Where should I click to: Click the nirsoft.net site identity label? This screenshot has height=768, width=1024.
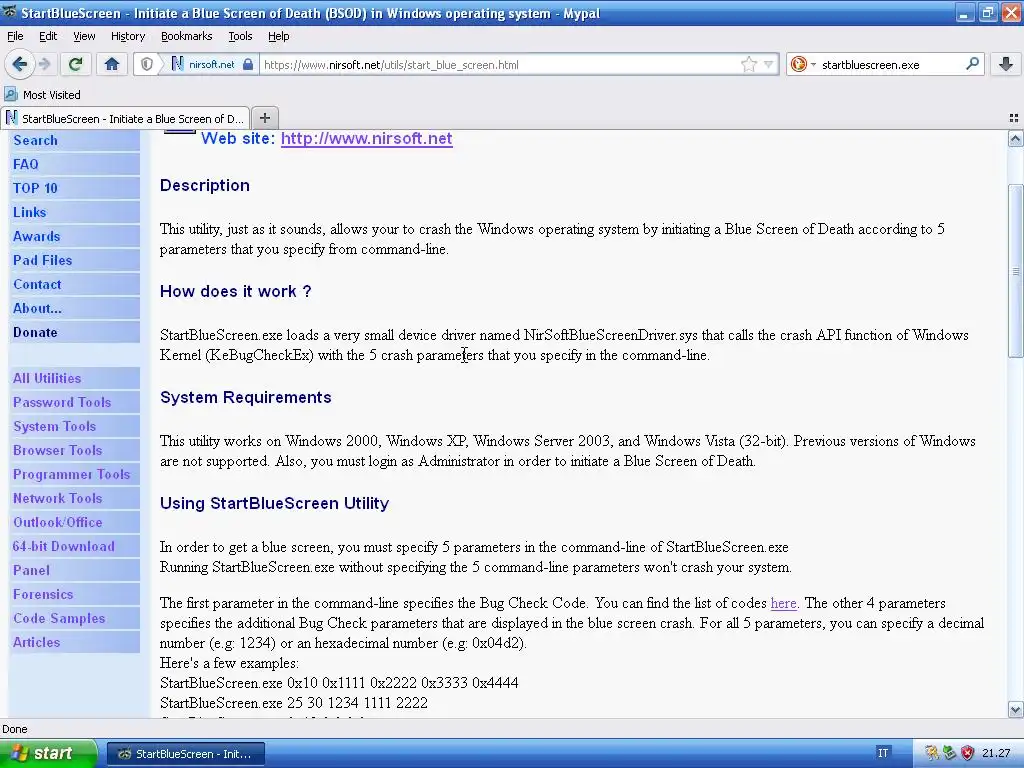(x=212, y=64)
